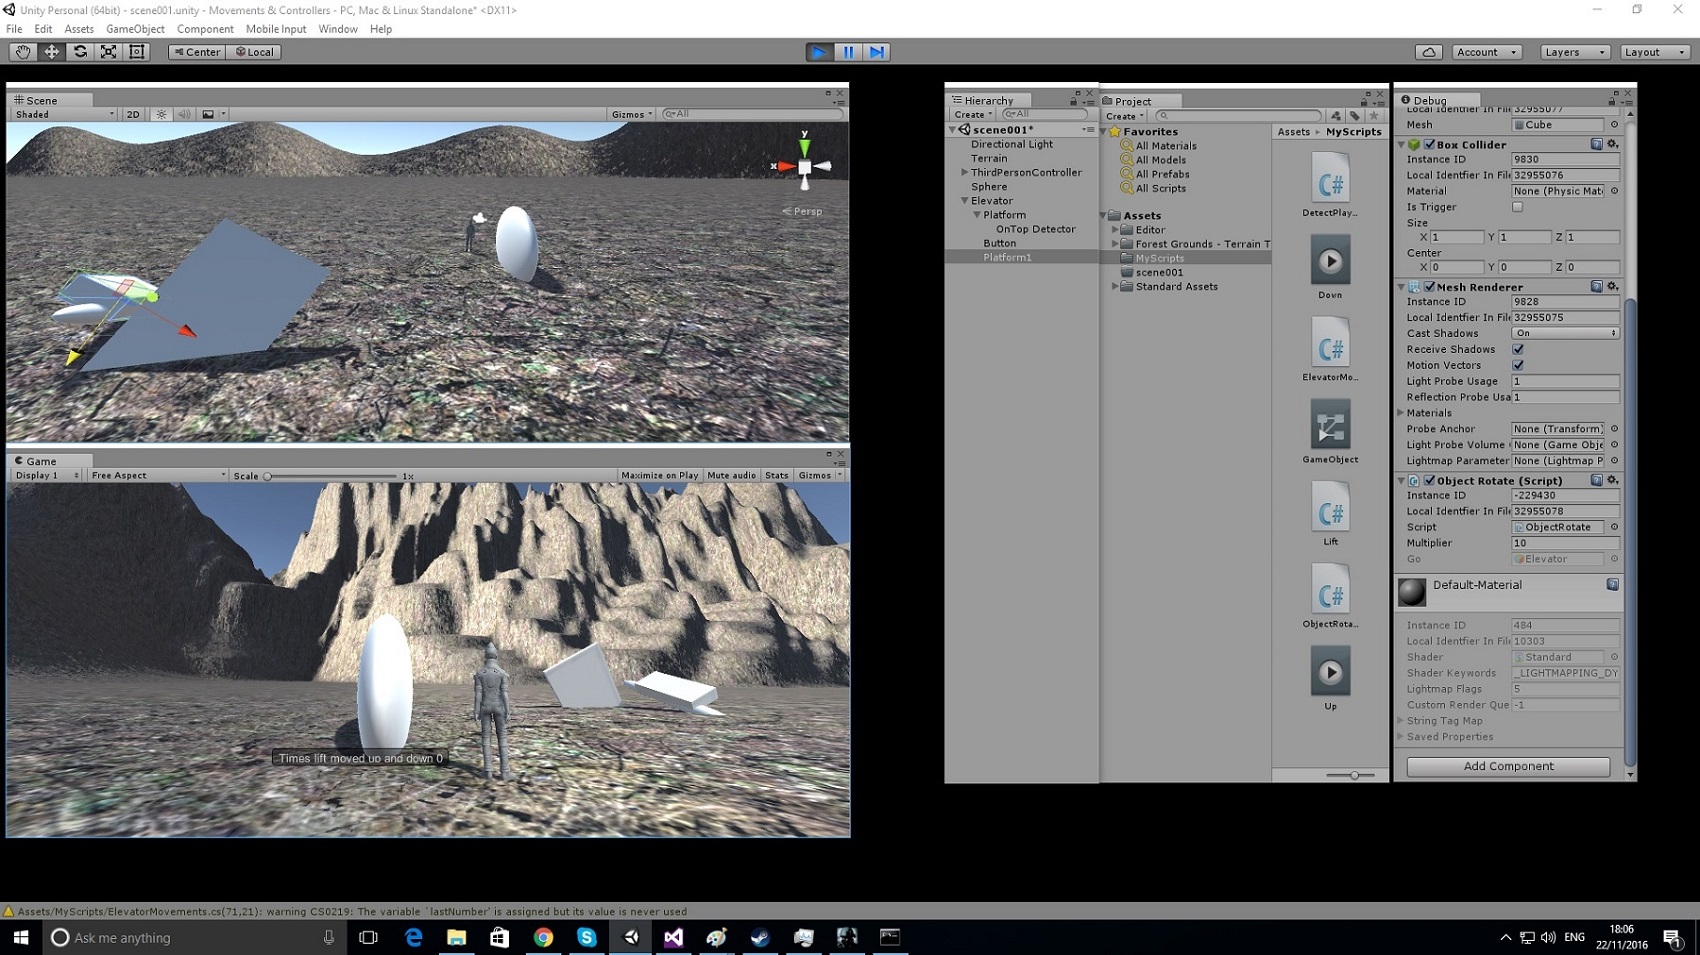This screenshot has width=1700, height=955.
Task: Open Account dropdown
Action: [1486, 52]
